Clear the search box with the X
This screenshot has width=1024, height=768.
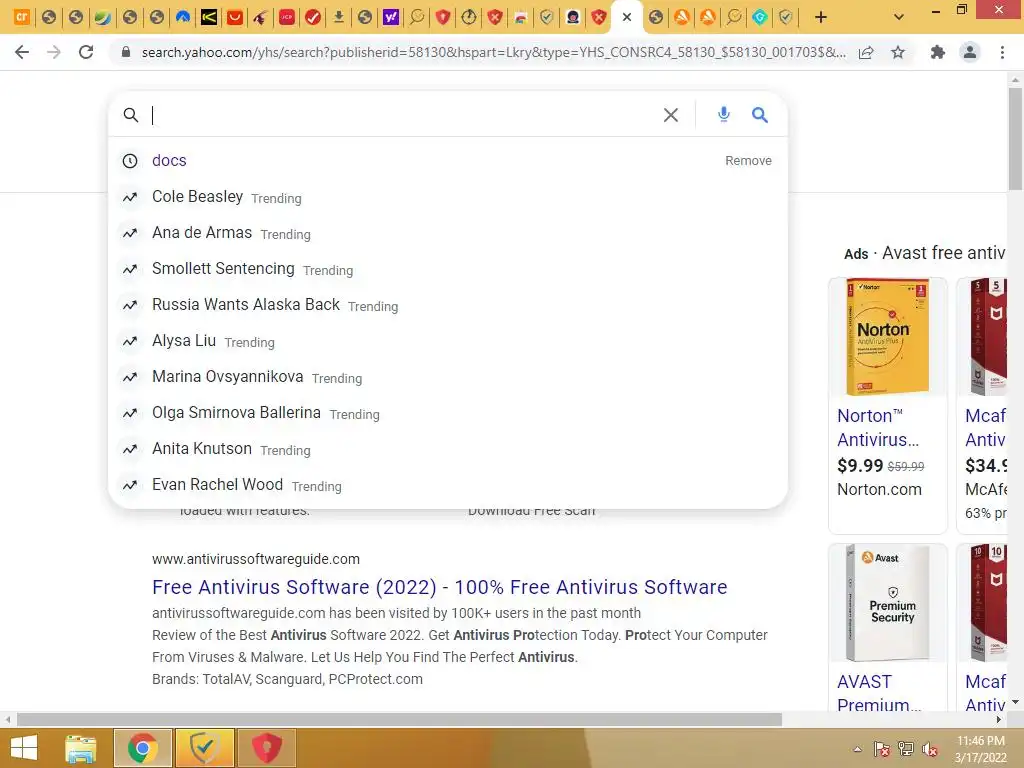[671, 115]
